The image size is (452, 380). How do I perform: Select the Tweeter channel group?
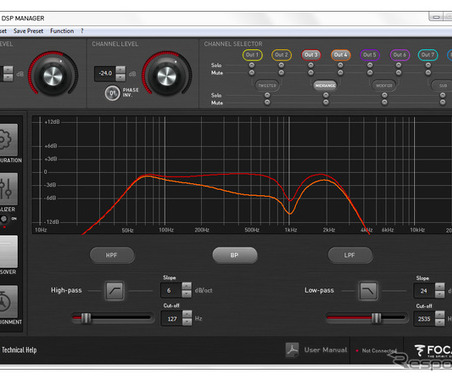tap(267, 85)
